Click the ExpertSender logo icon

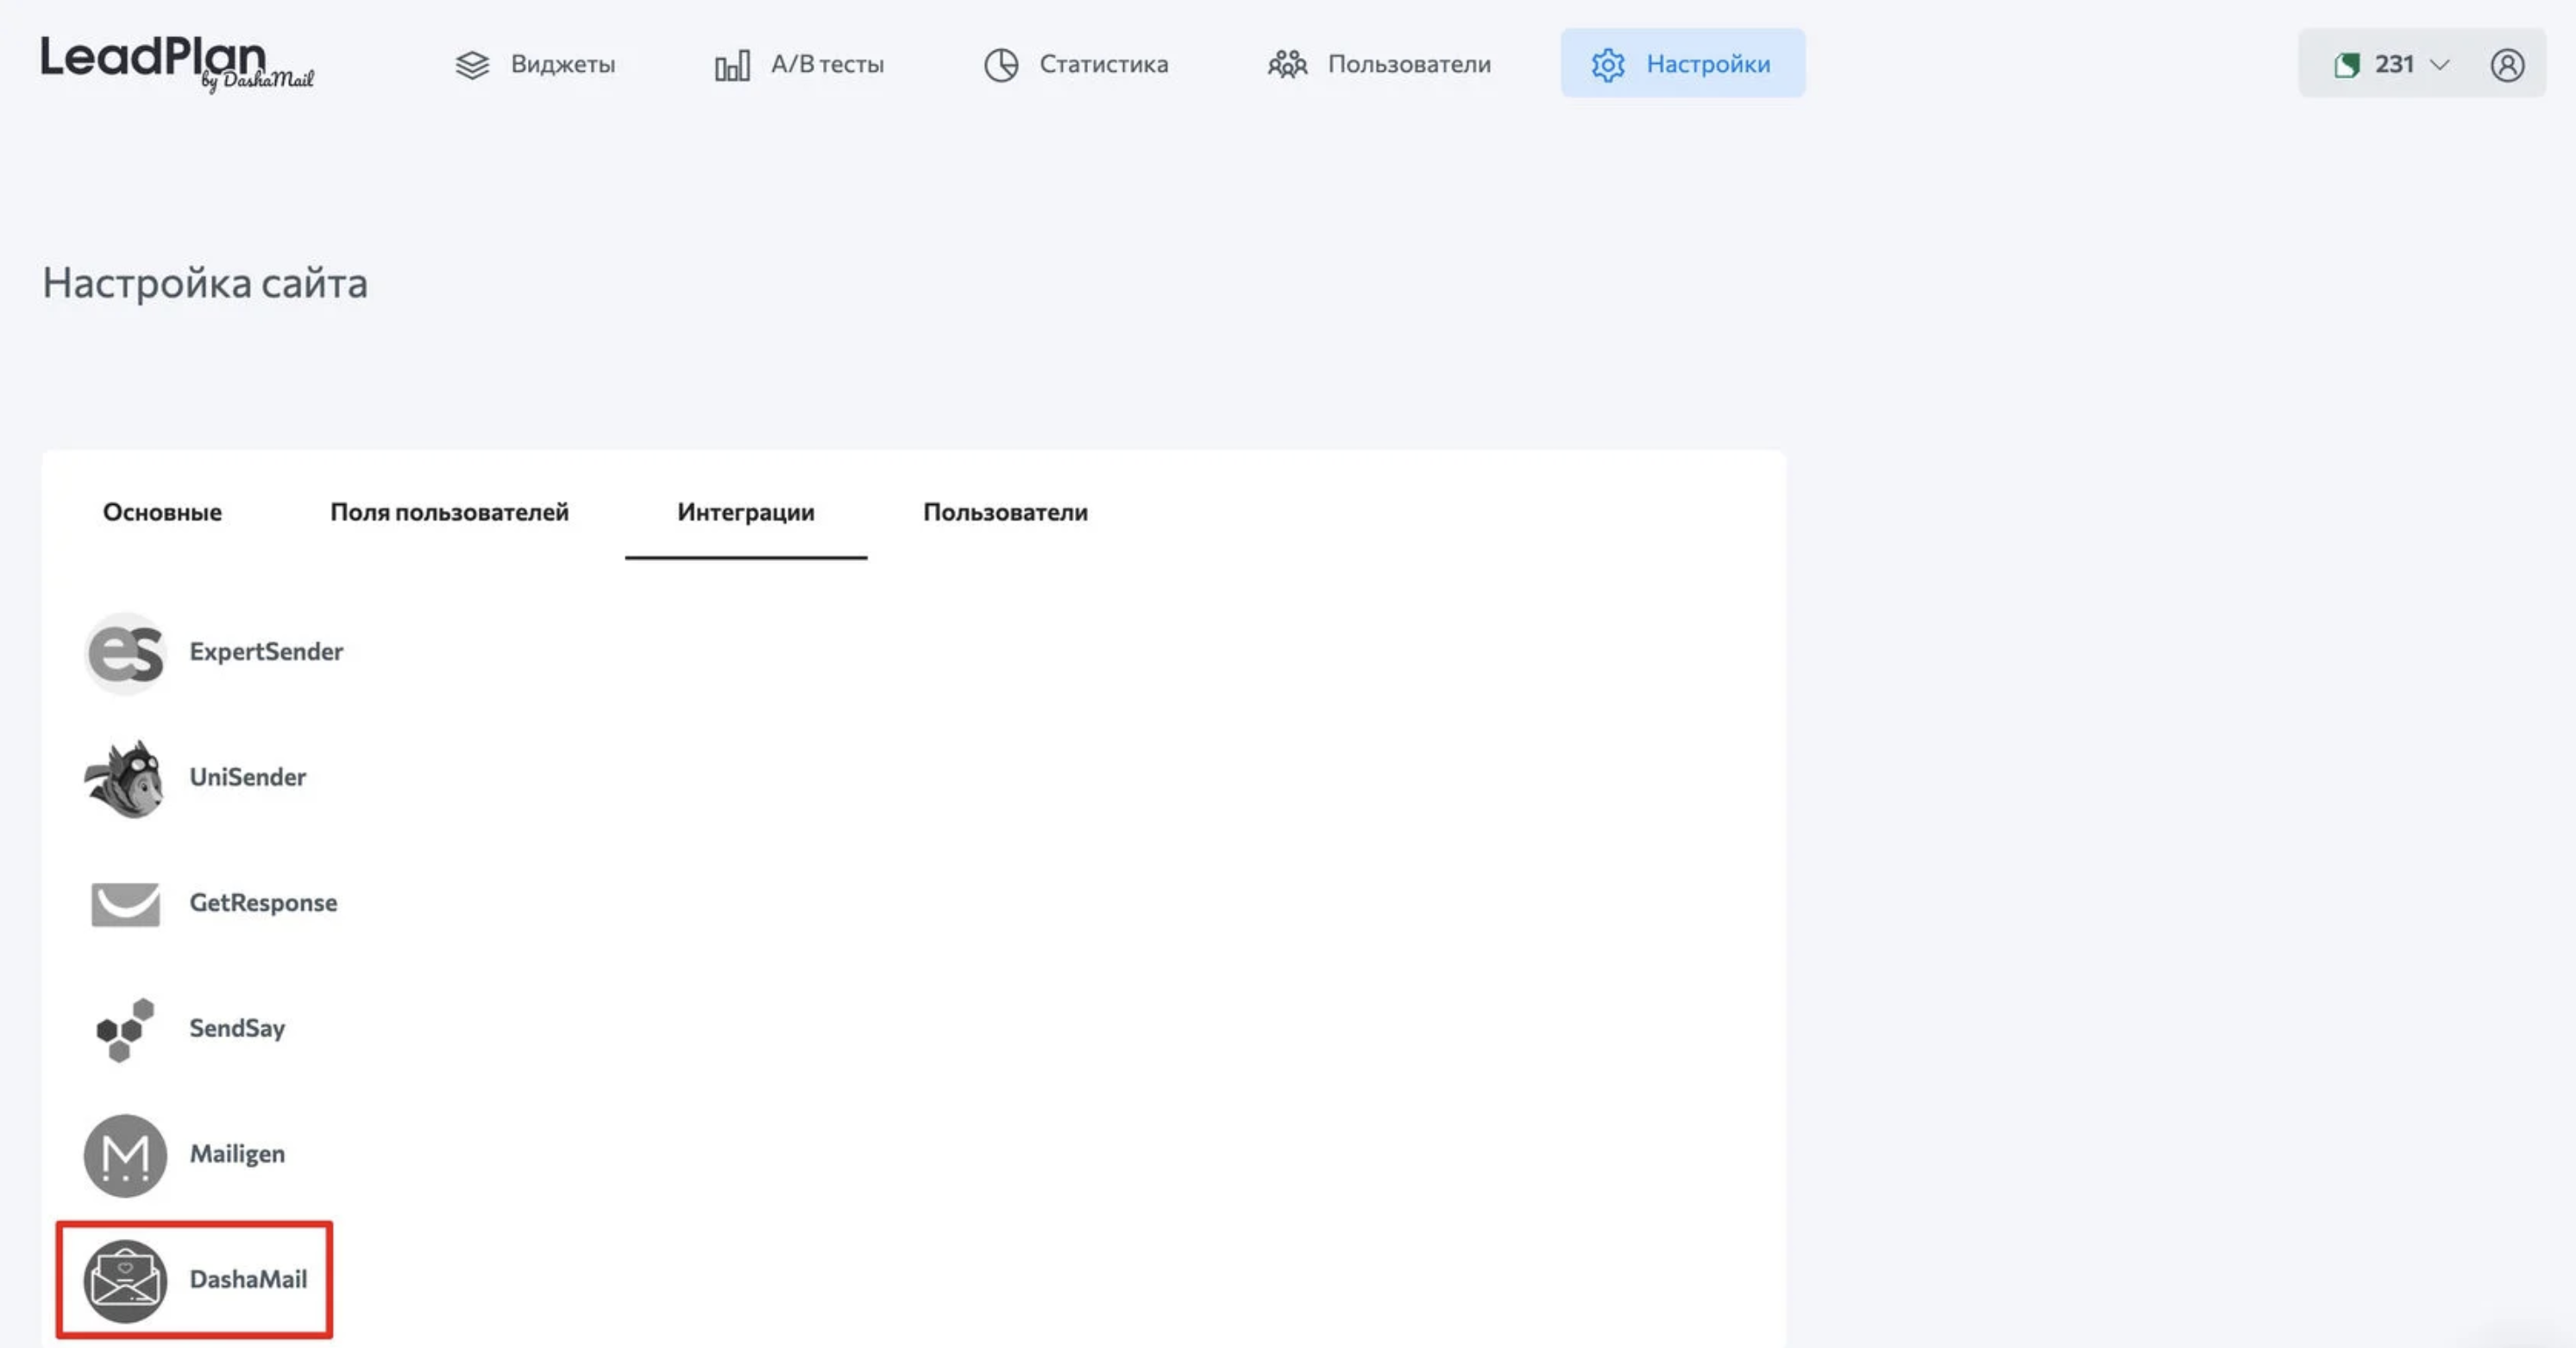pos(125,653)
